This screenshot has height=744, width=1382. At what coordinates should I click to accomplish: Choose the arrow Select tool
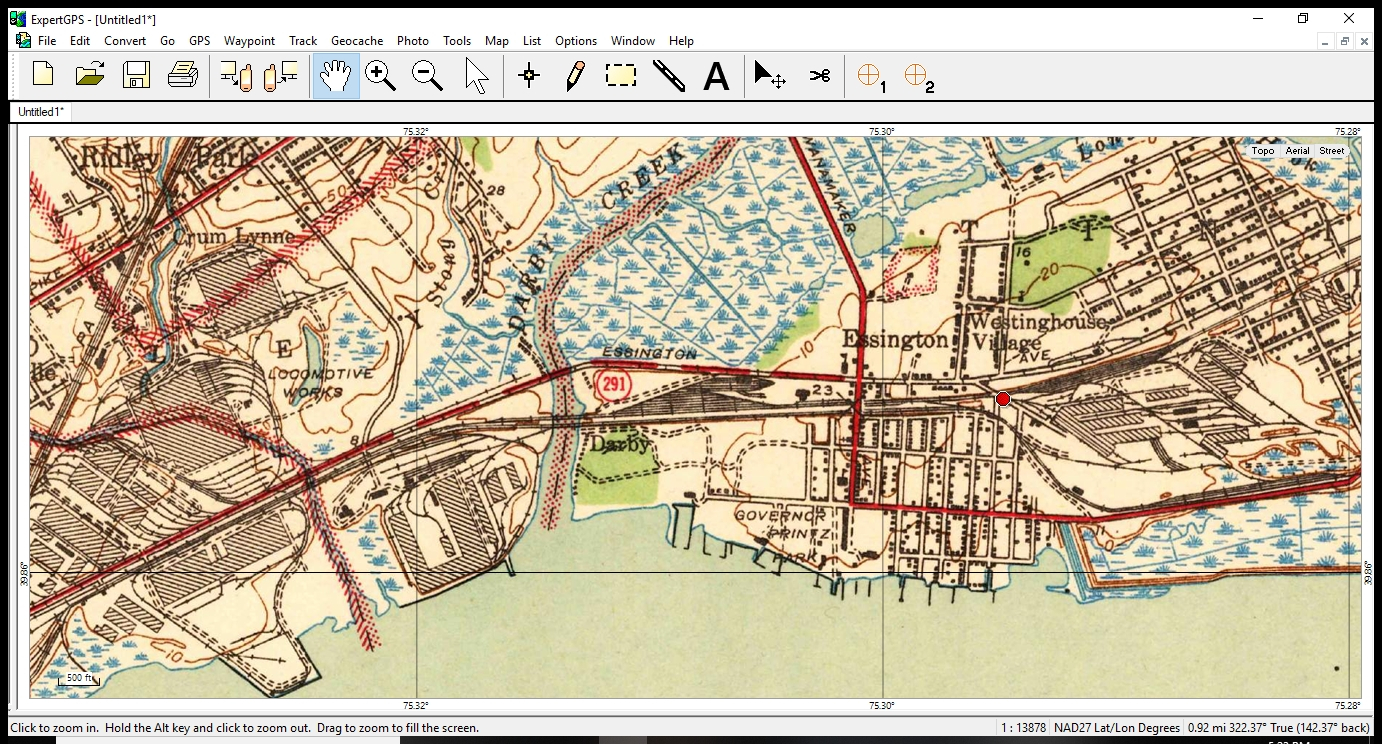tap(476, 76)
